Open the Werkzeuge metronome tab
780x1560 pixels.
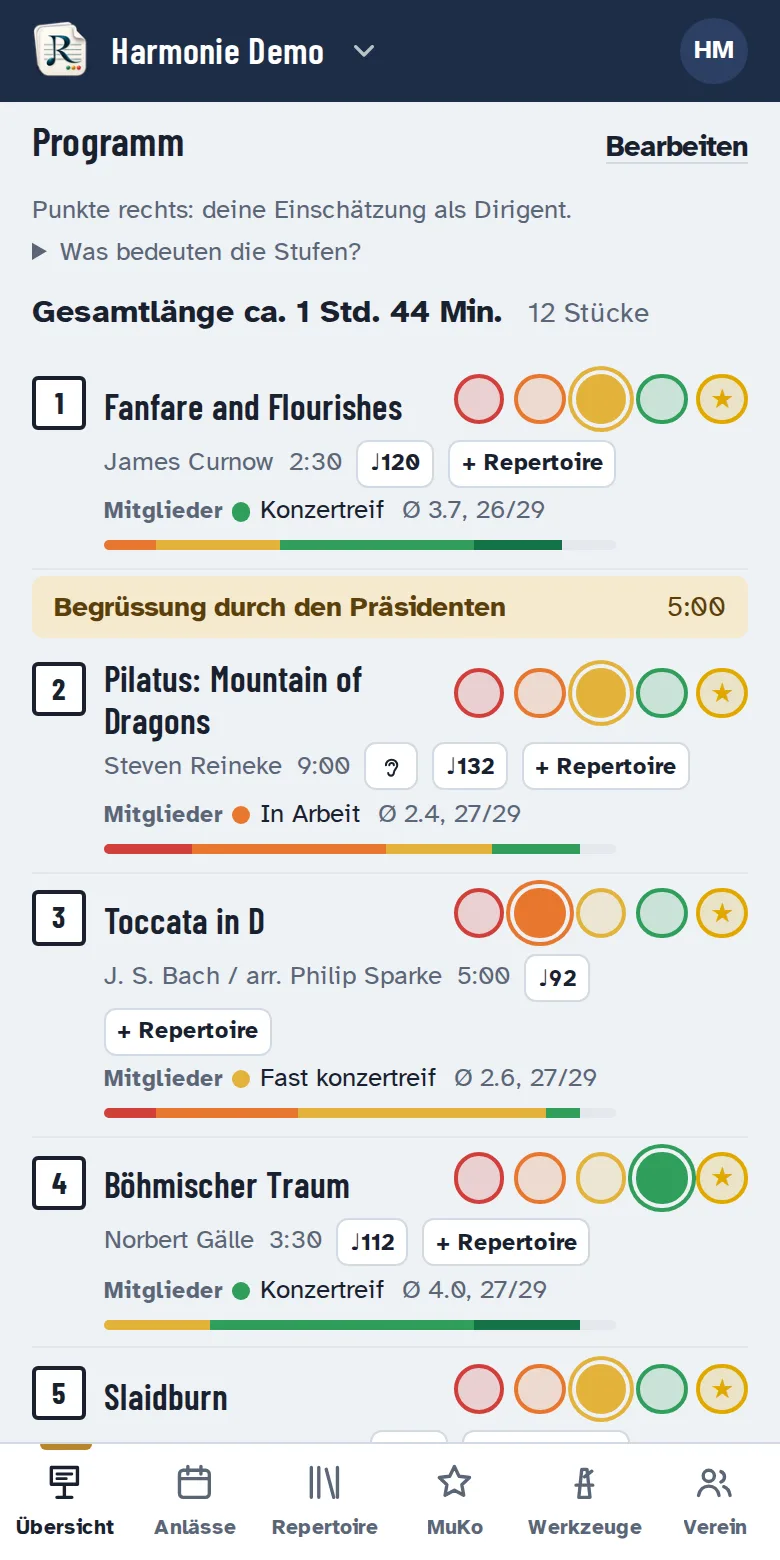pos(585,1500)
